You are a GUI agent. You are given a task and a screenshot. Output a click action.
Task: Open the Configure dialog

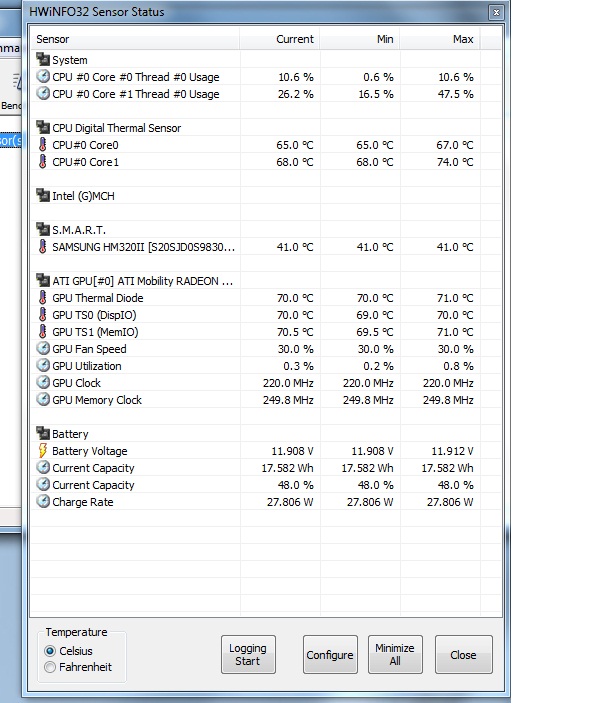point(330,655)
